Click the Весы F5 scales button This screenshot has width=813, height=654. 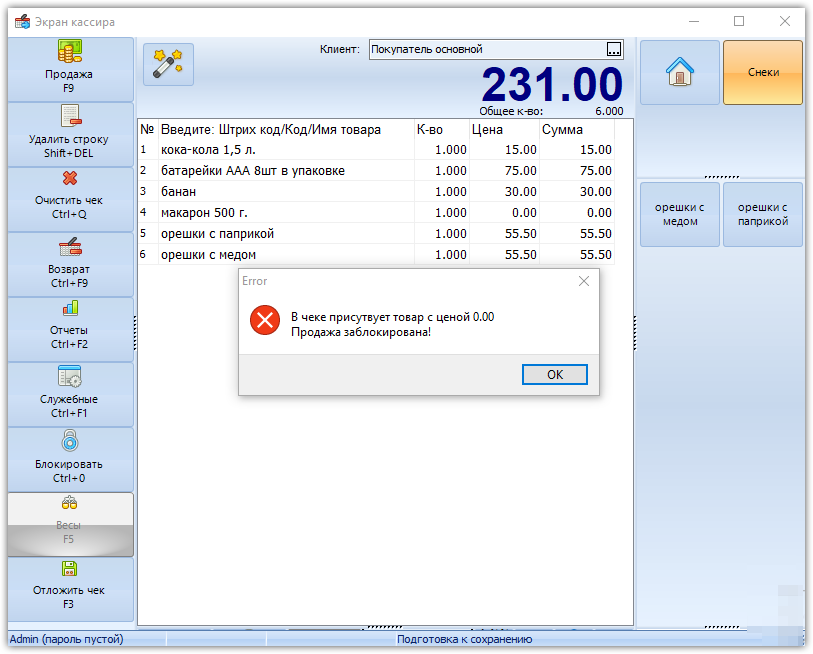pyautogui.click(x=71, y=524)
